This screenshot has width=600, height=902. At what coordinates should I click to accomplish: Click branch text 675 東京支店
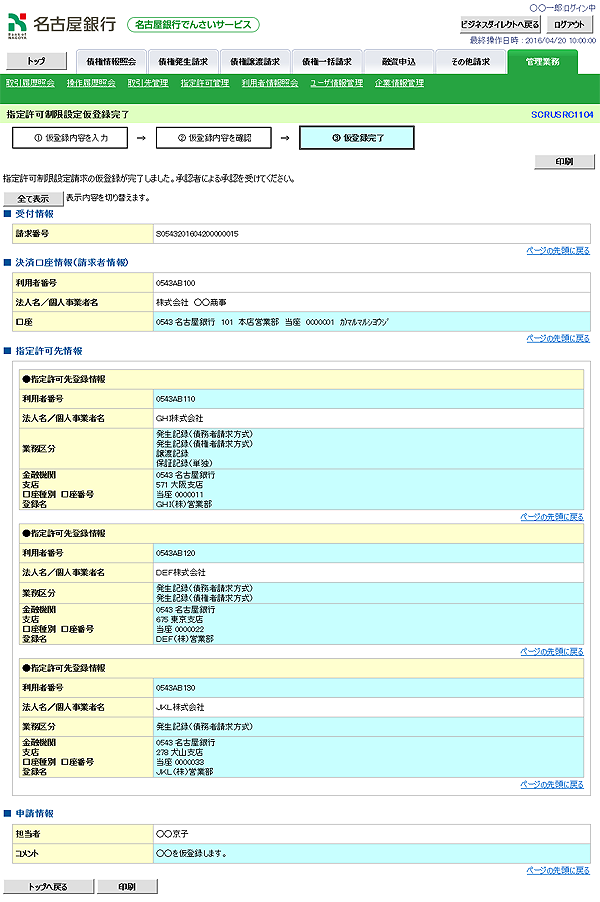(179, 620)
